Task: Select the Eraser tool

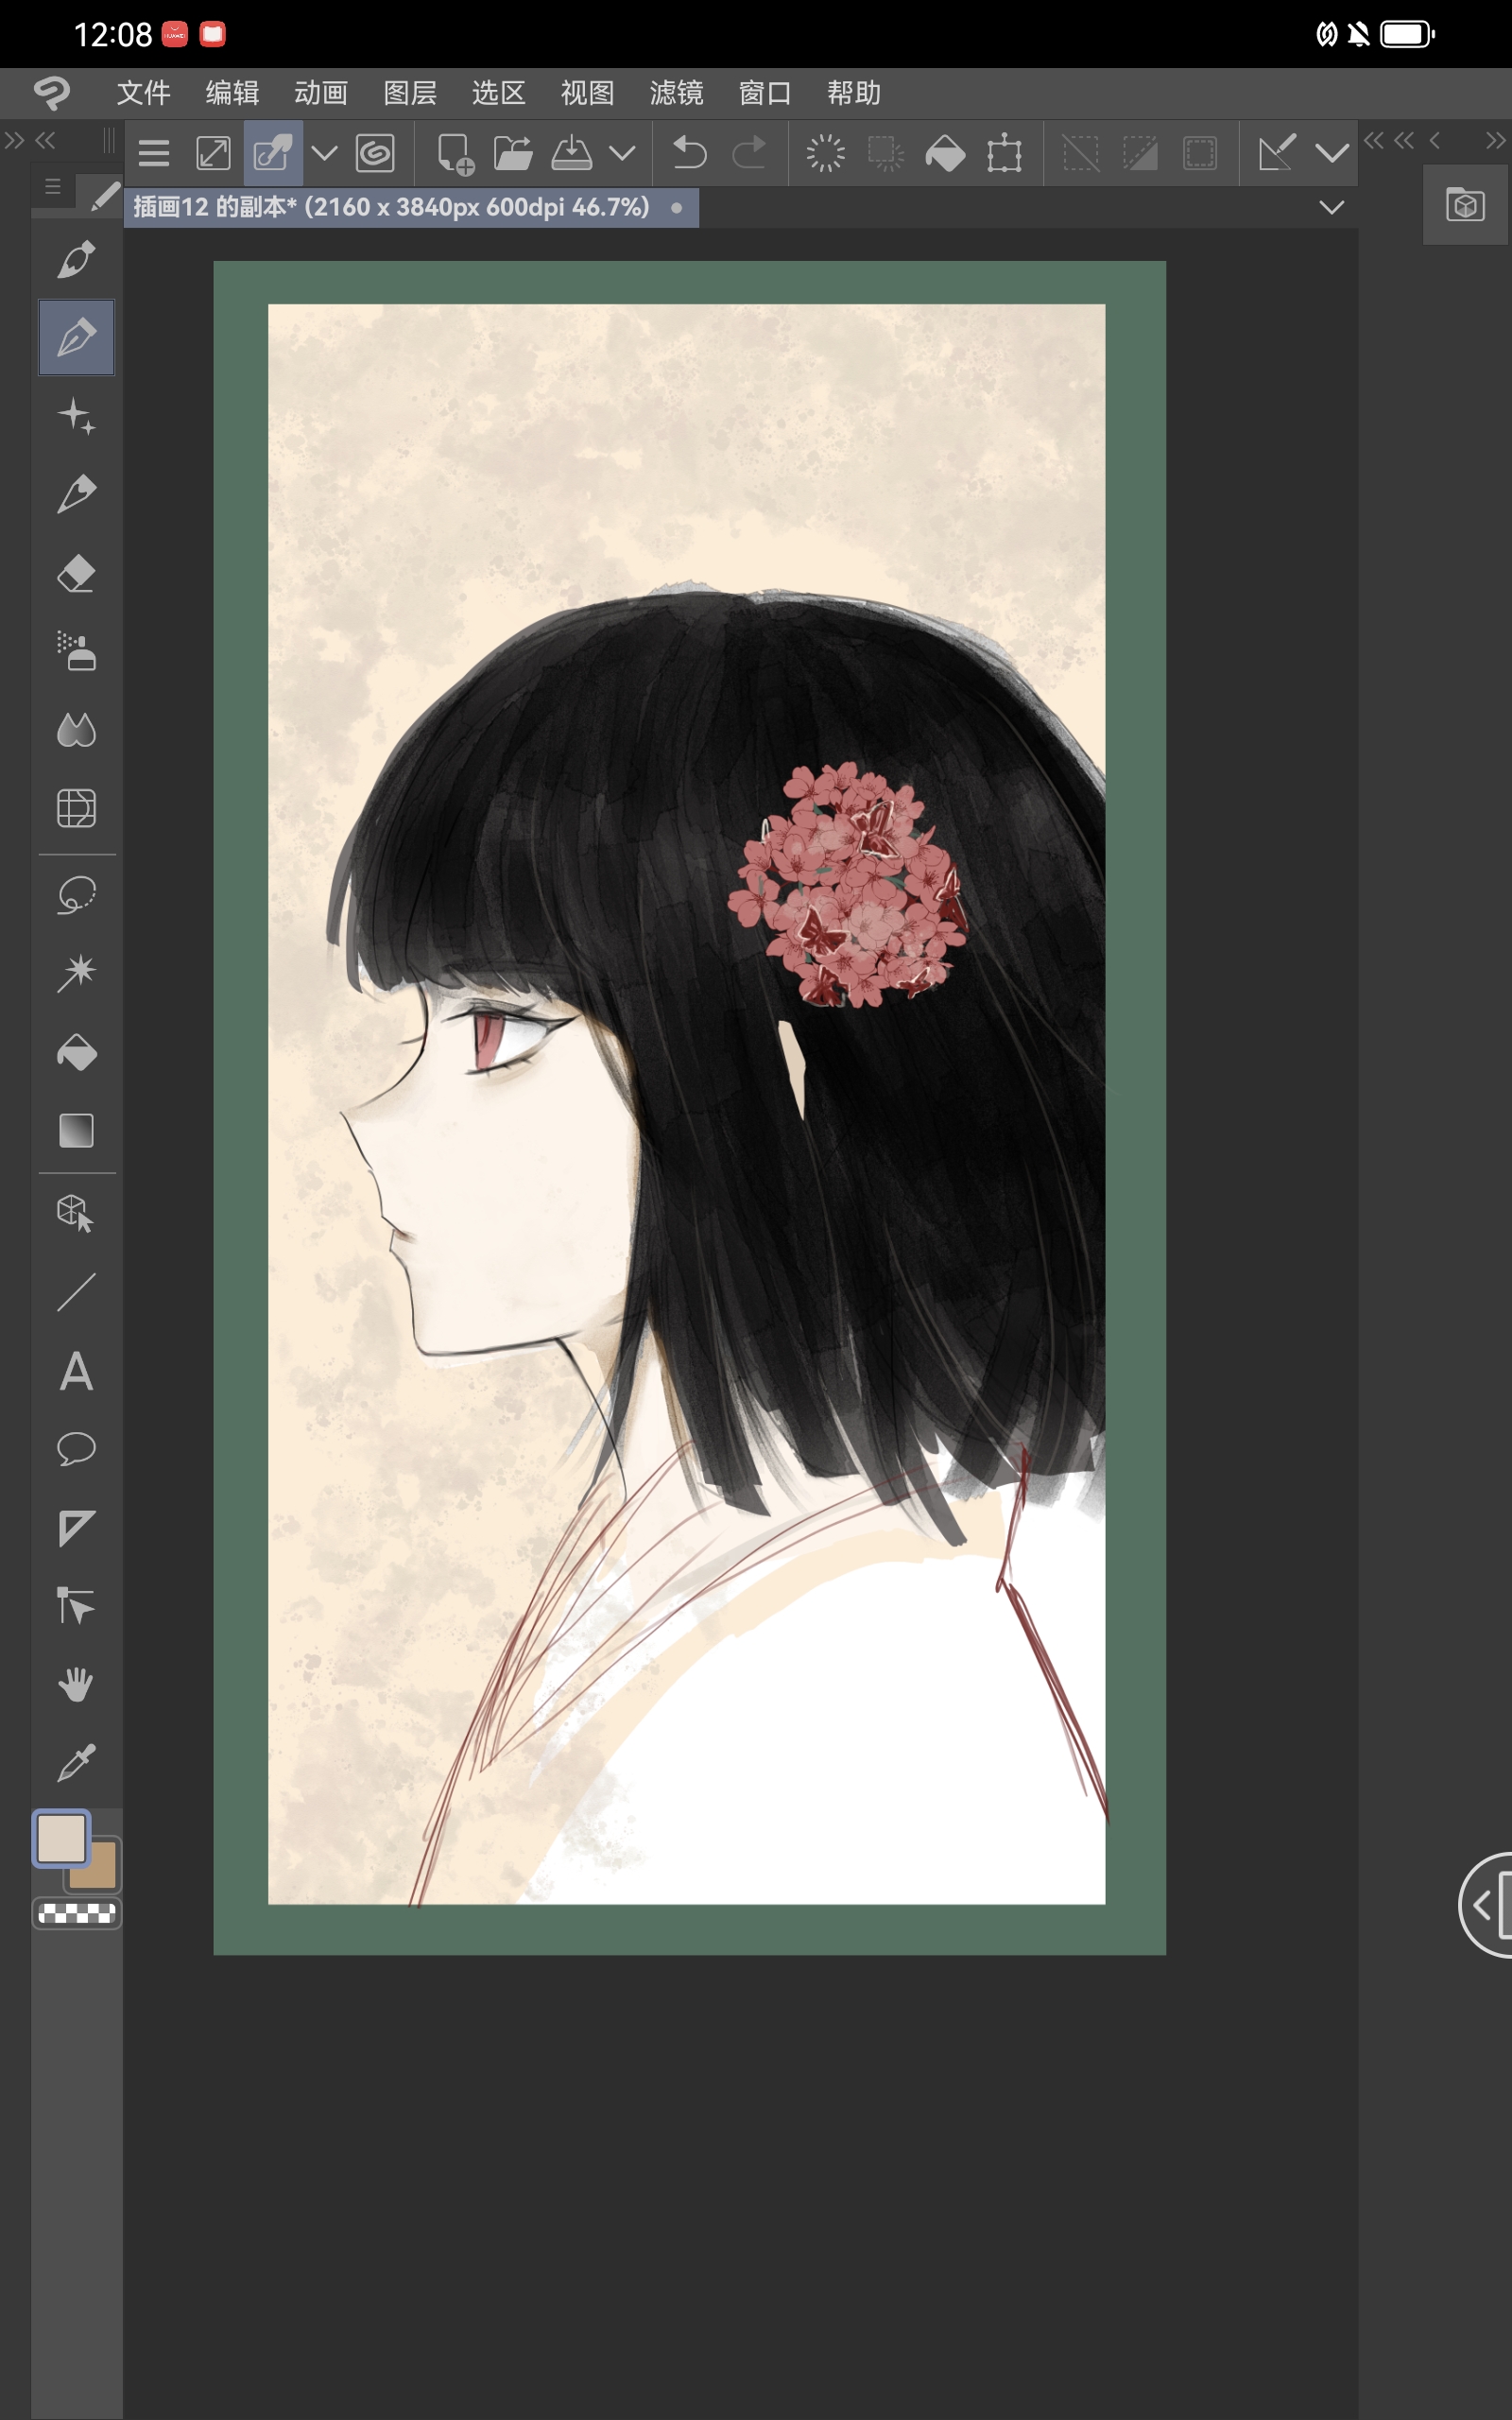Action: [76, 574]
